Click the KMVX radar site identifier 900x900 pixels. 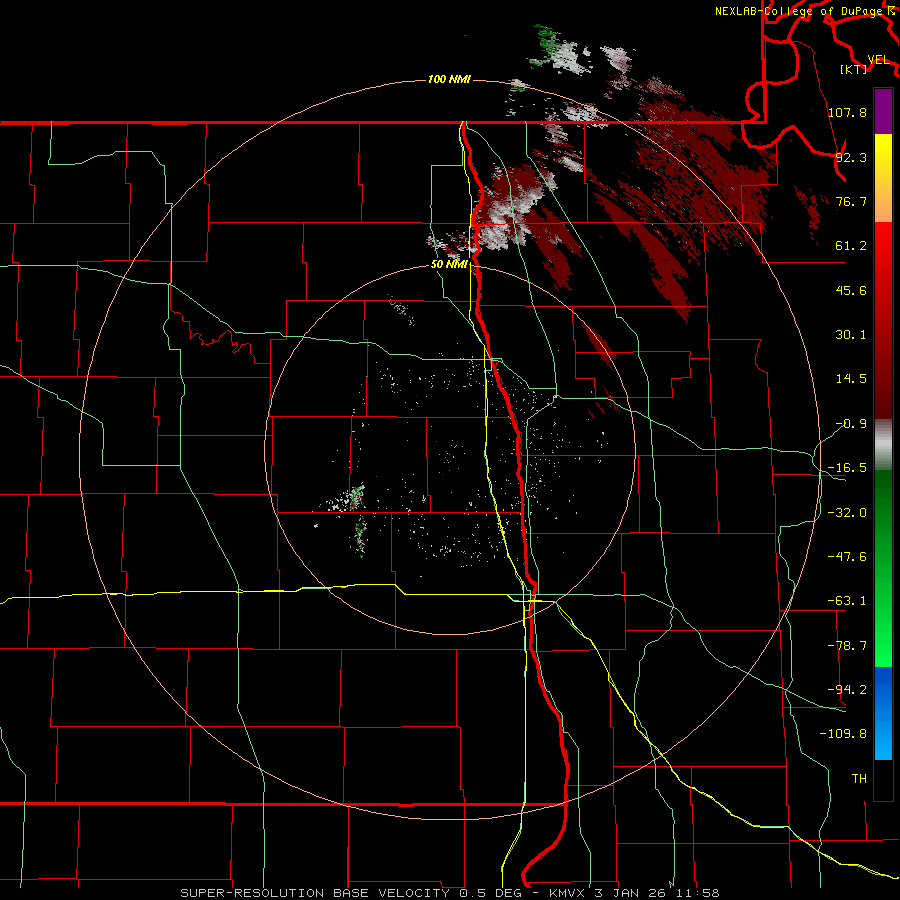tap(568, 893)
